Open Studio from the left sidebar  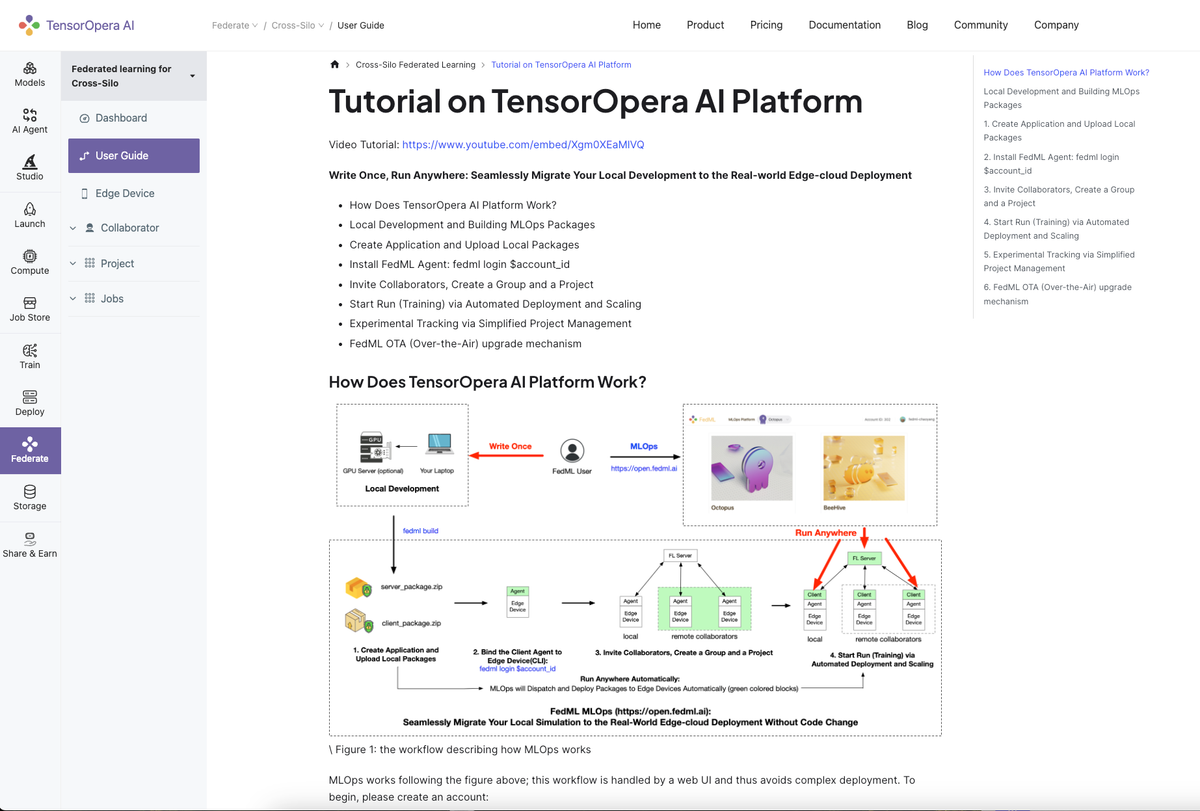click(29, 167)
